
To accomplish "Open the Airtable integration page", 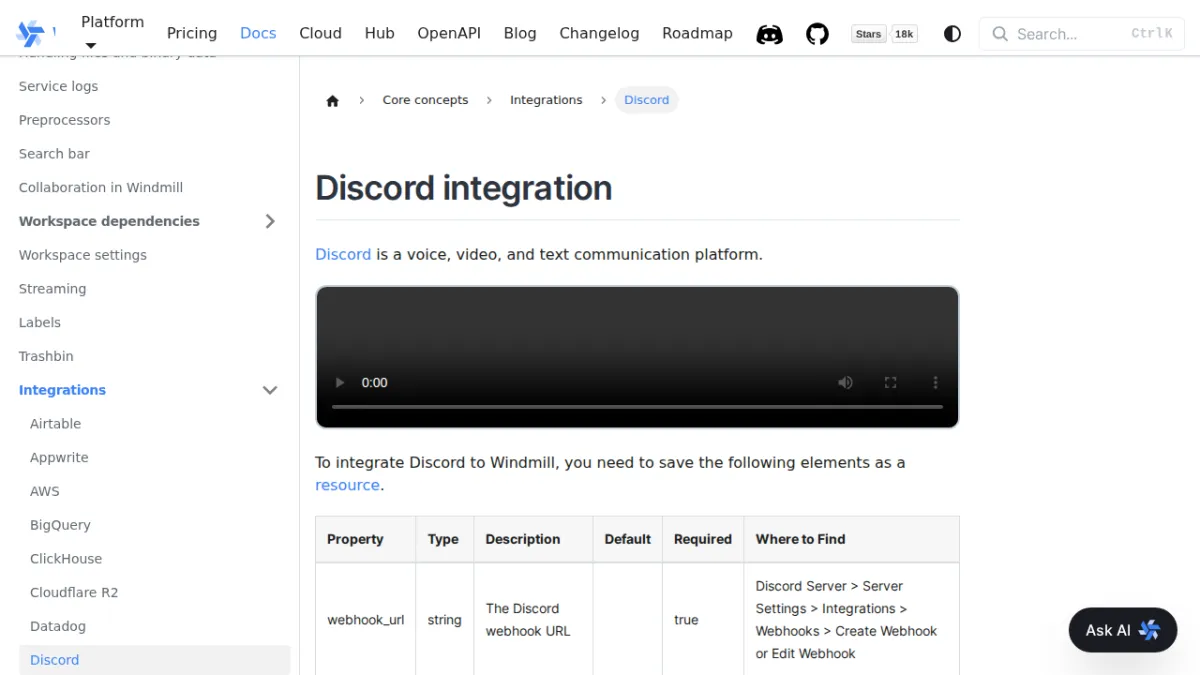I will (55, 424).
